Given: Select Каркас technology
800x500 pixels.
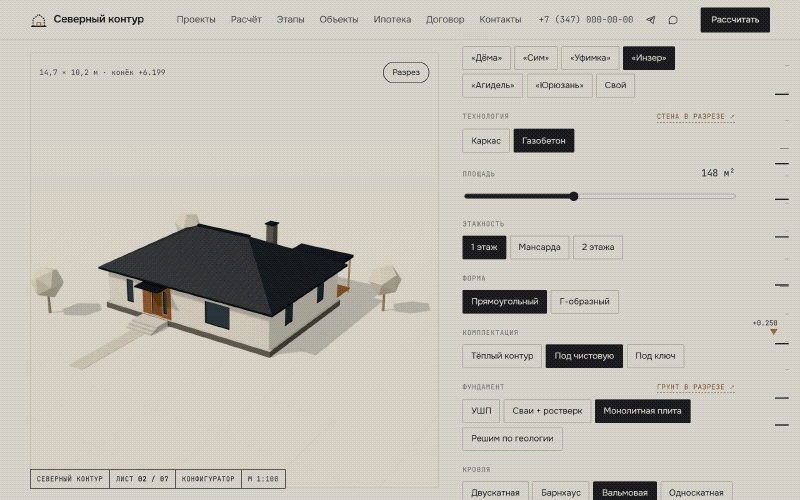Looking at the screenshot, I should [486, 141].
